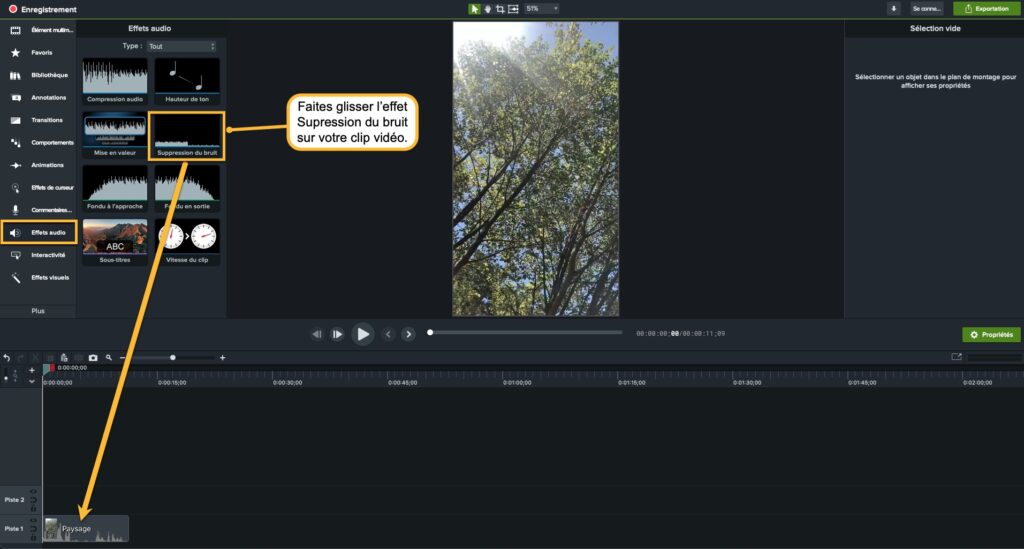Click the camera snapshot icon
1024x549 pixels.
tap(93, 358)
